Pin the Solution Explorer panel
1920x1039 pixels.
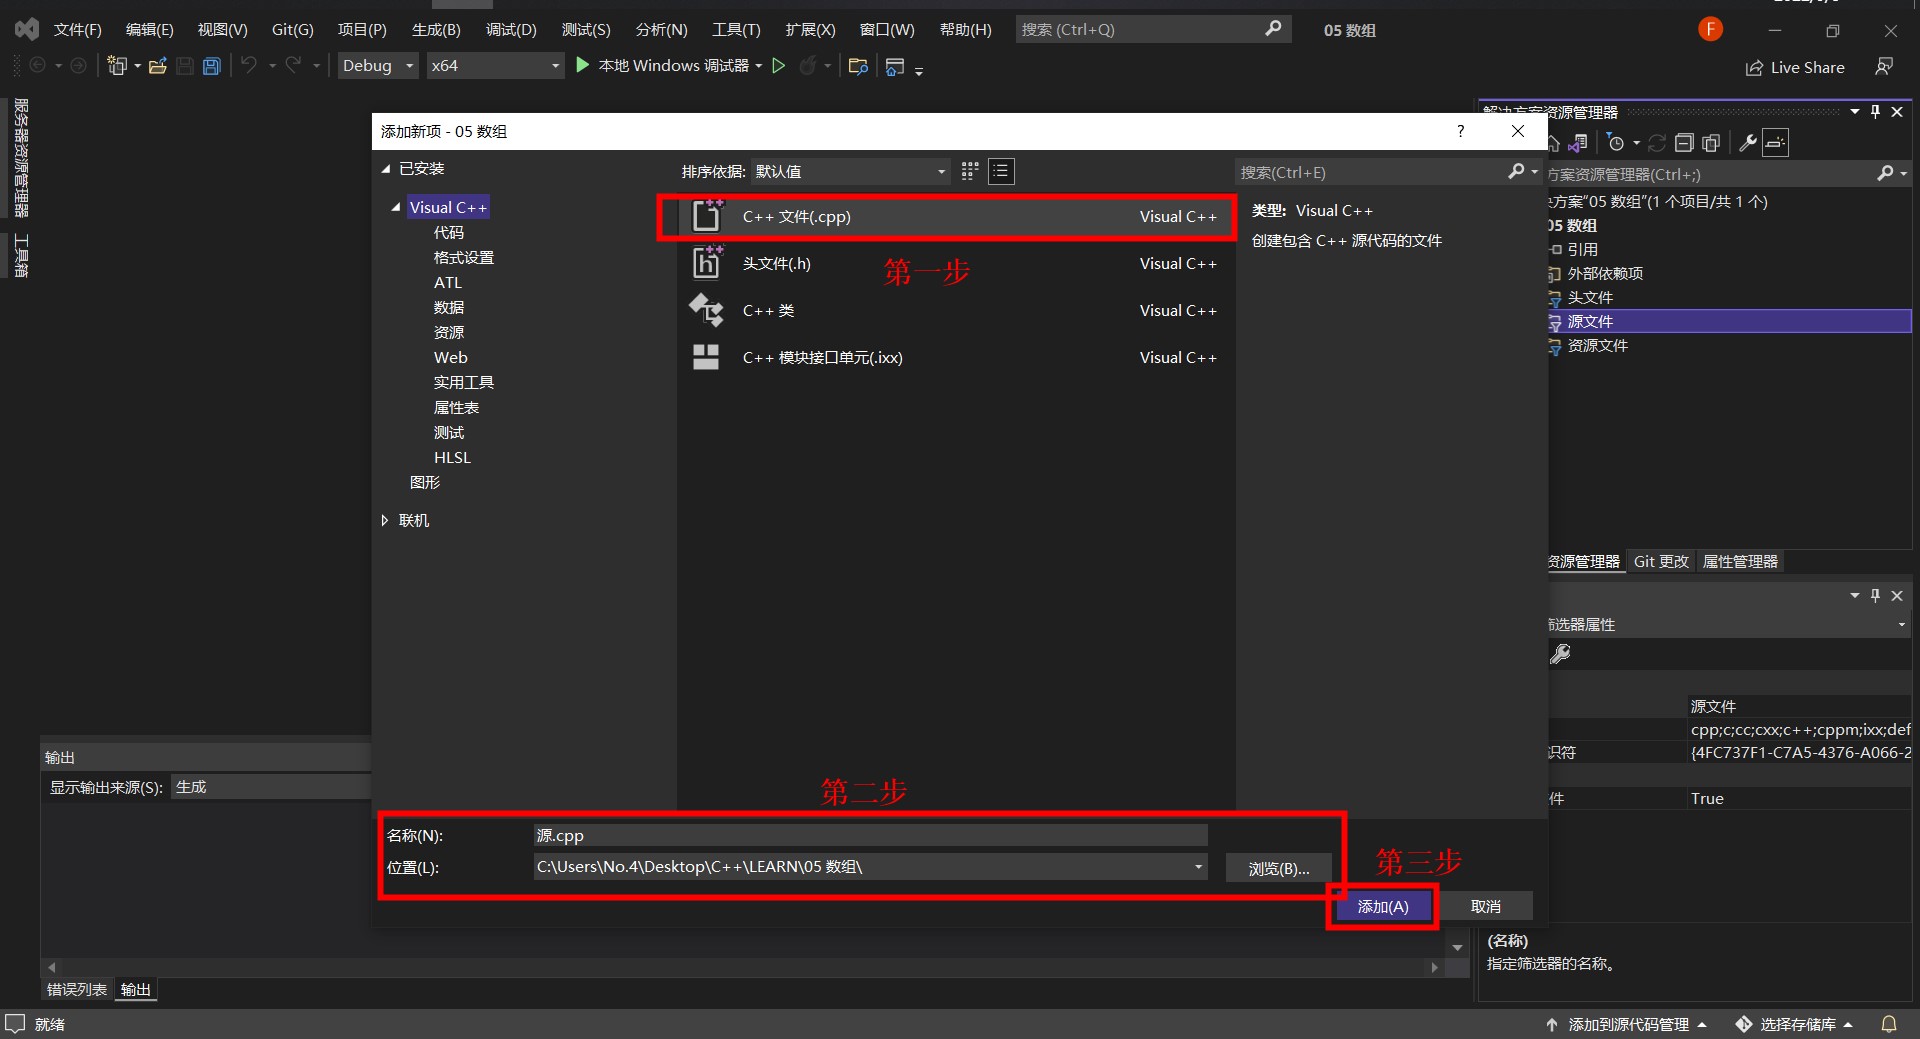[1875, 112]
